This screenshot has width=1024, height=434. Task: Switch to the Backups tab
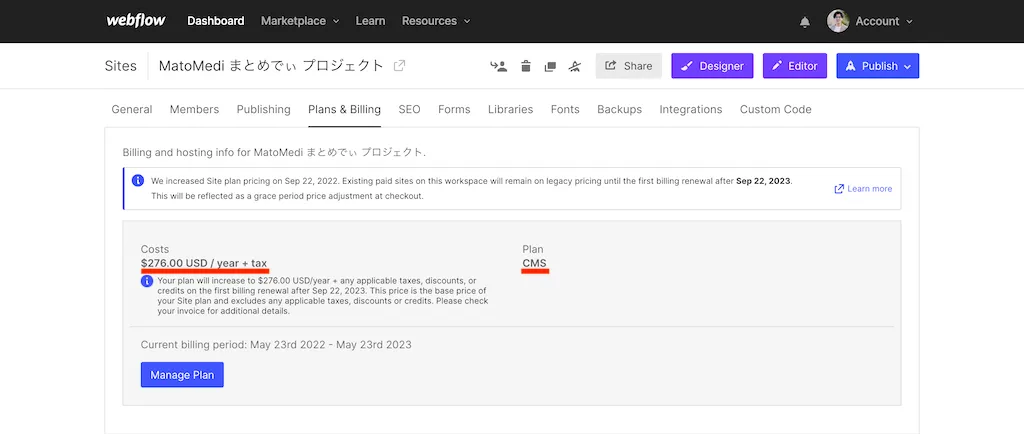click(x=620, y=110)
